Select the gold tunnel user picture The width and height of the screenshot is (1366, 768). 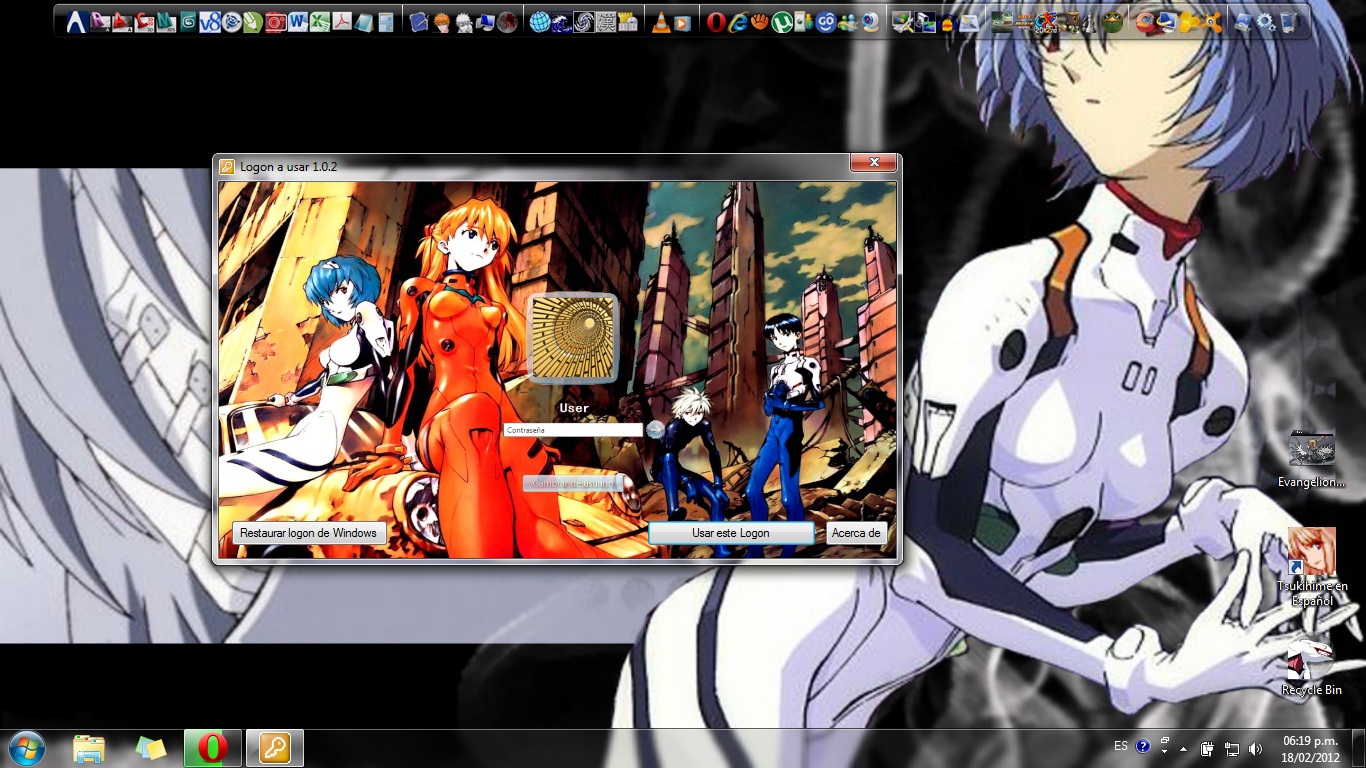coord(572,337)
